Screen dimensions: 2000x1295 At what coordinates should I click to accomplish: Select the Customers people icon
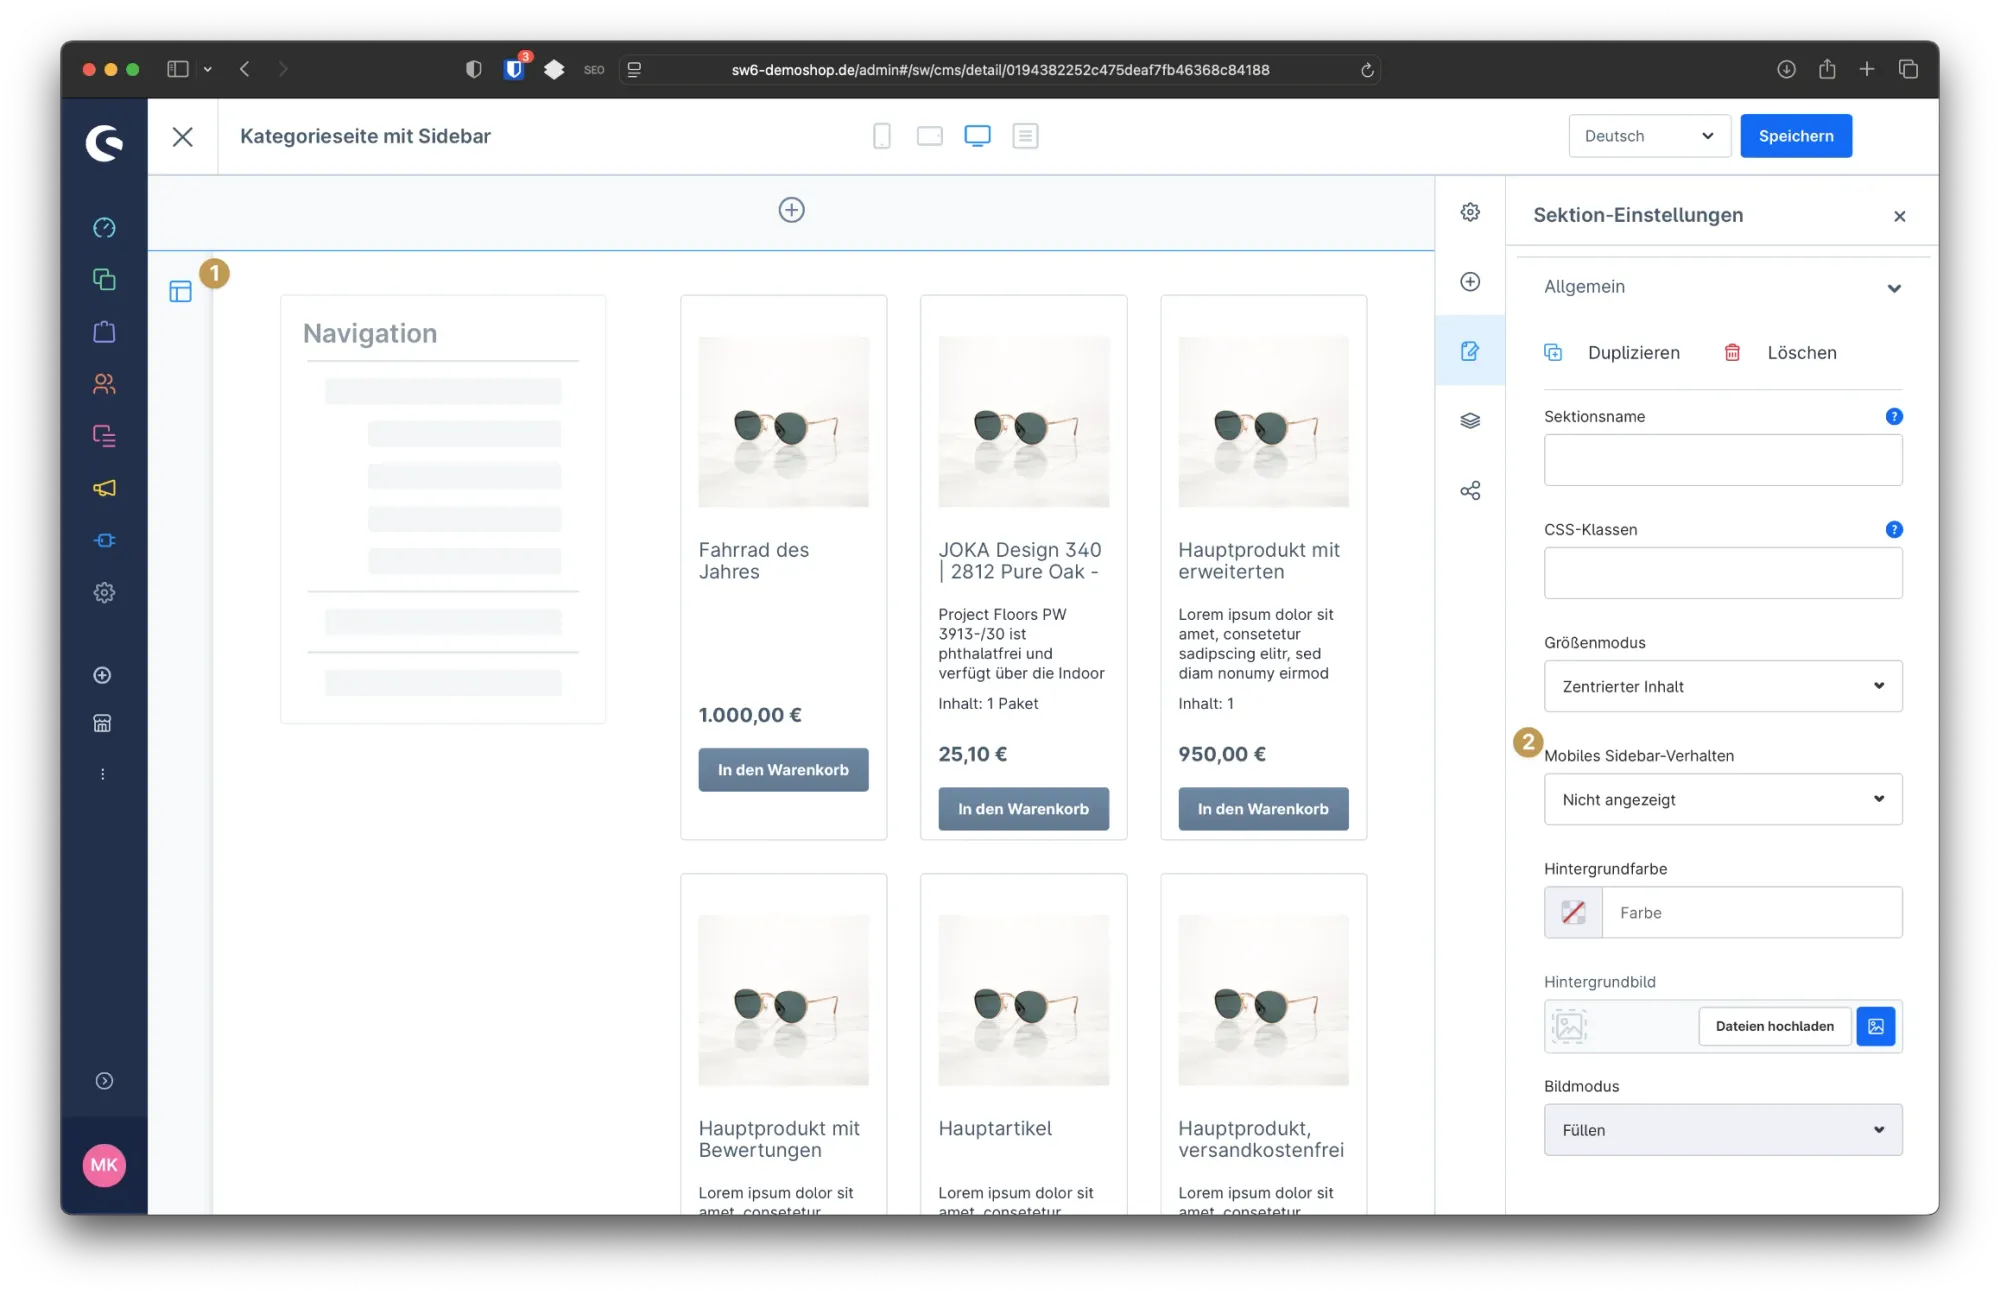pyautogui.click(x=104, y=384)
